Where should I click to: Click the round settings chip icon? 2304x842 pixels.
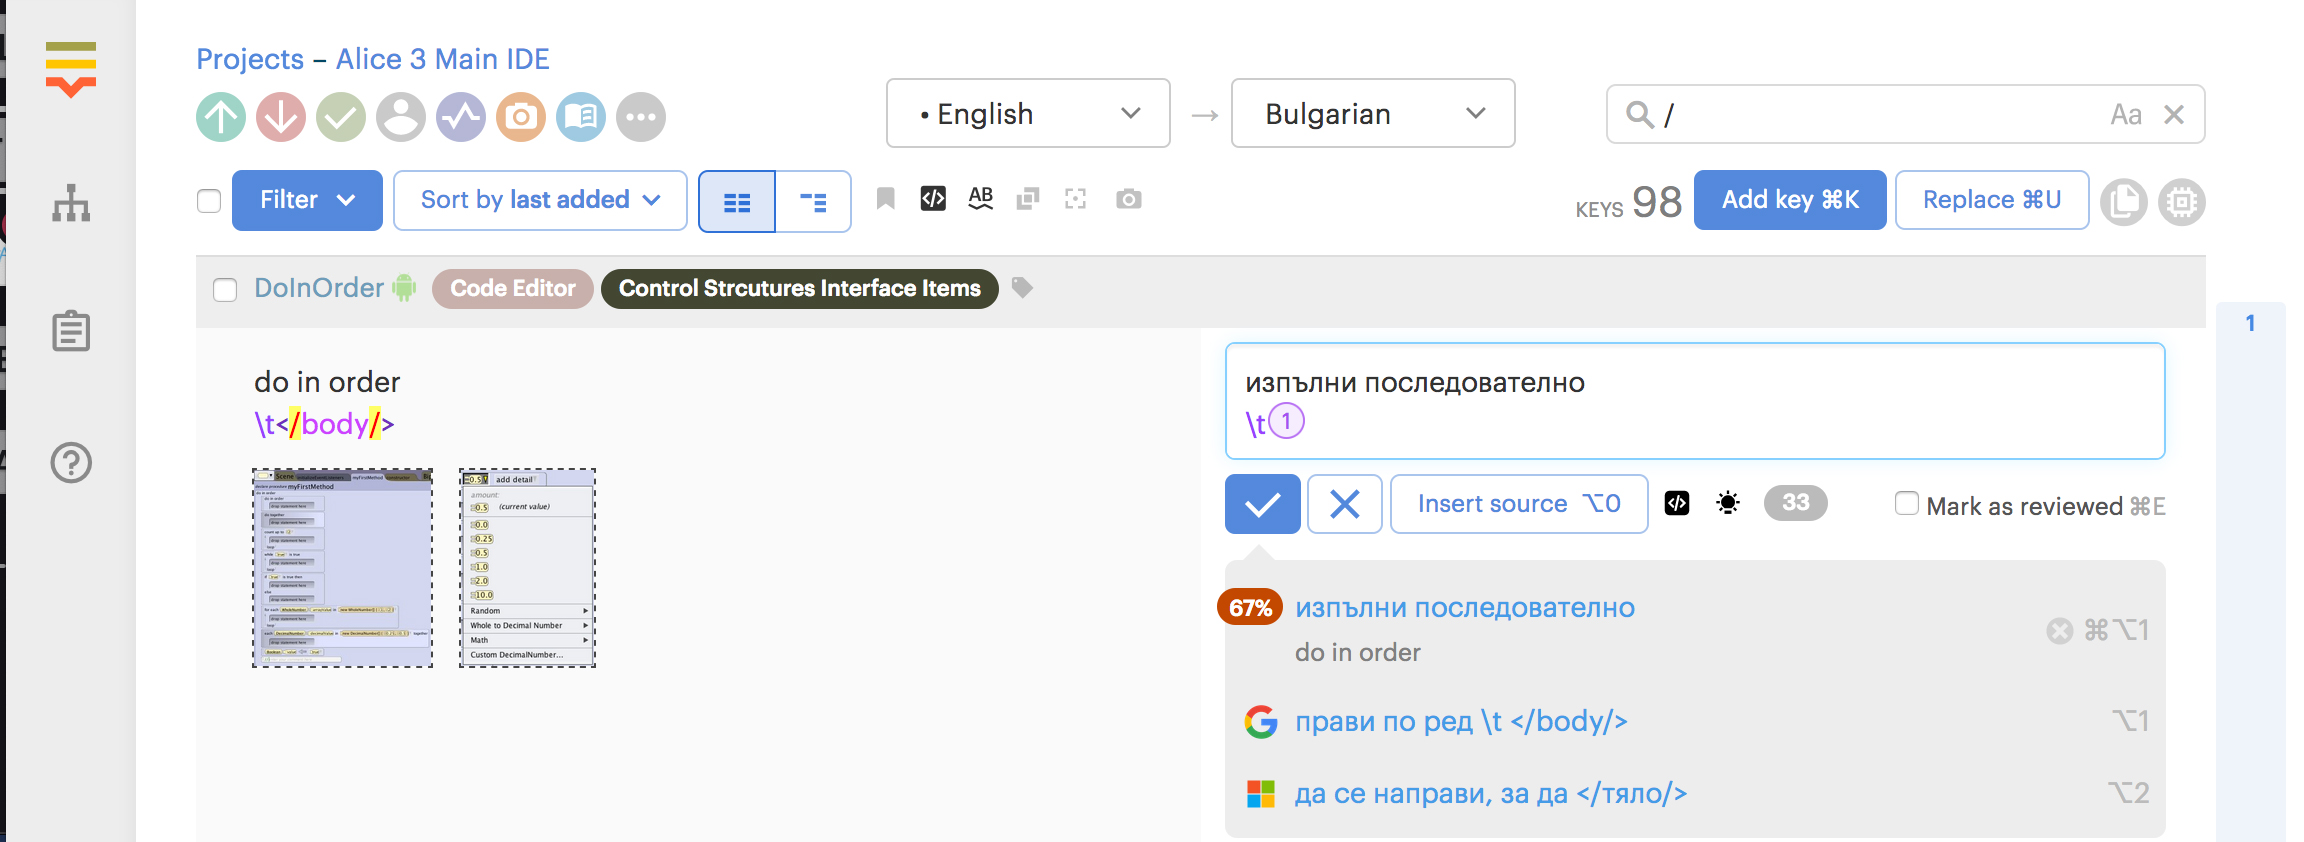(x=2182, y=202)
